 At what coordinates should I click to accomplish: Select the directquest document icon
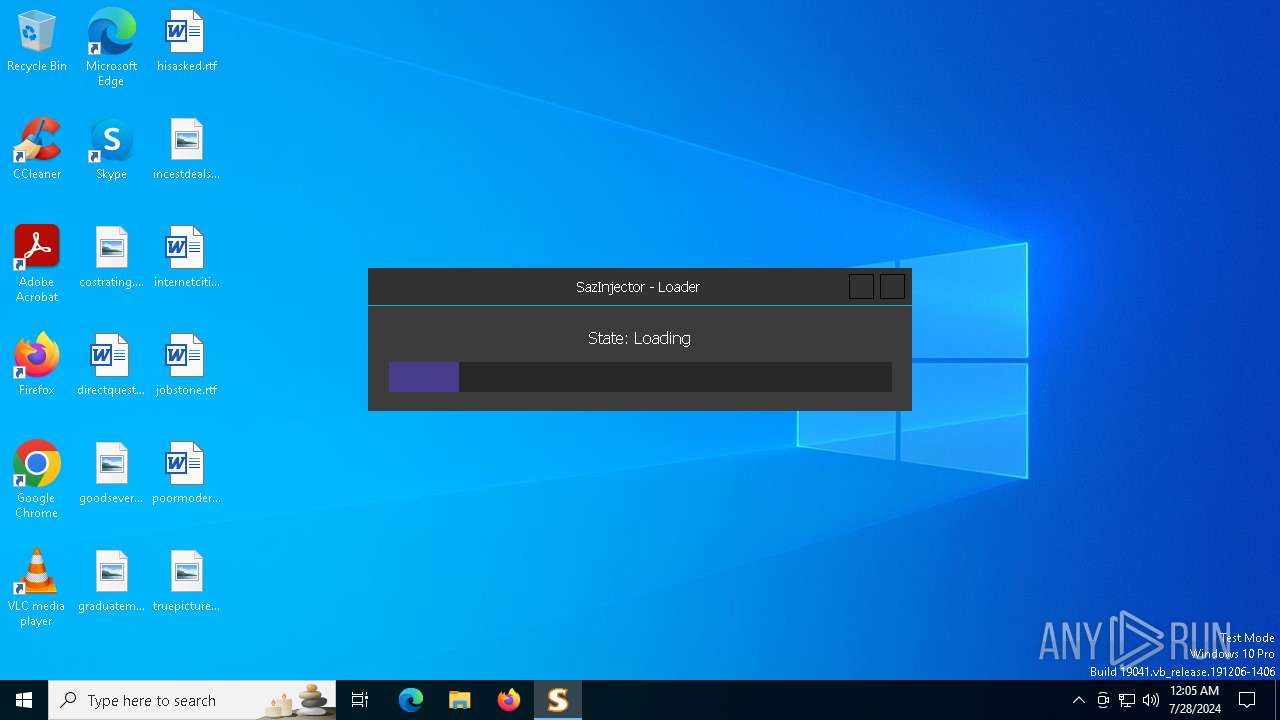point(111,366)
